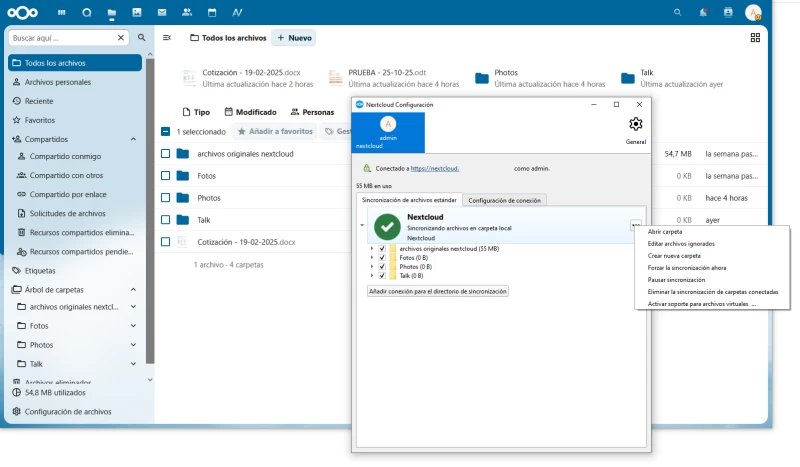The height and width of the screenshot is (467, 800).
Task: Expand archivos originales nextcl... in folder tree
Action: 133,307
